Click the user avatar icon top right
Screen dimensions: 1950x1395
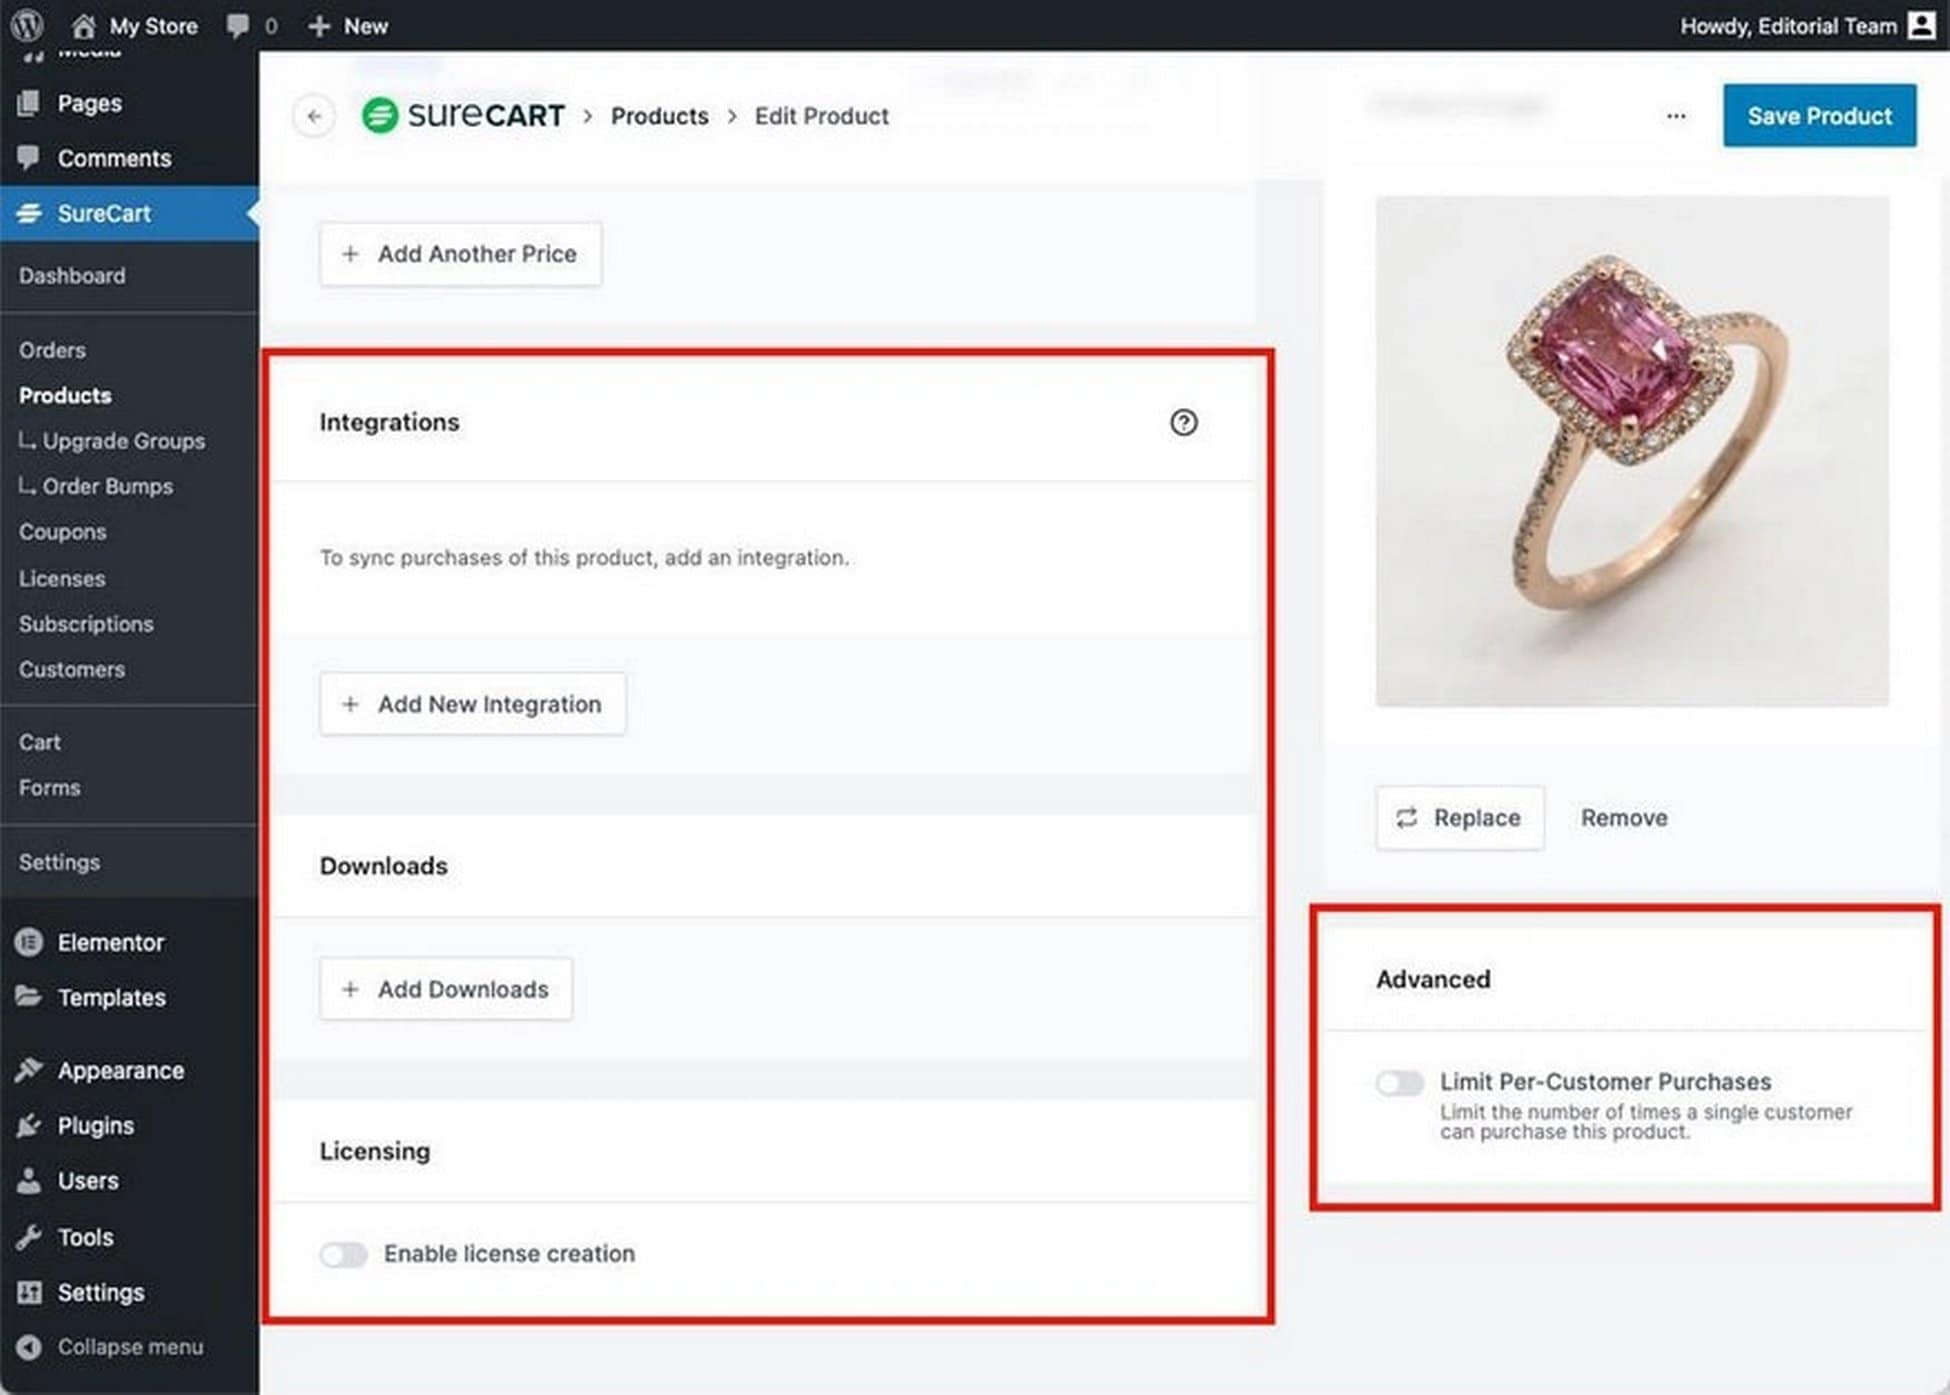(x=1921, y=25)
